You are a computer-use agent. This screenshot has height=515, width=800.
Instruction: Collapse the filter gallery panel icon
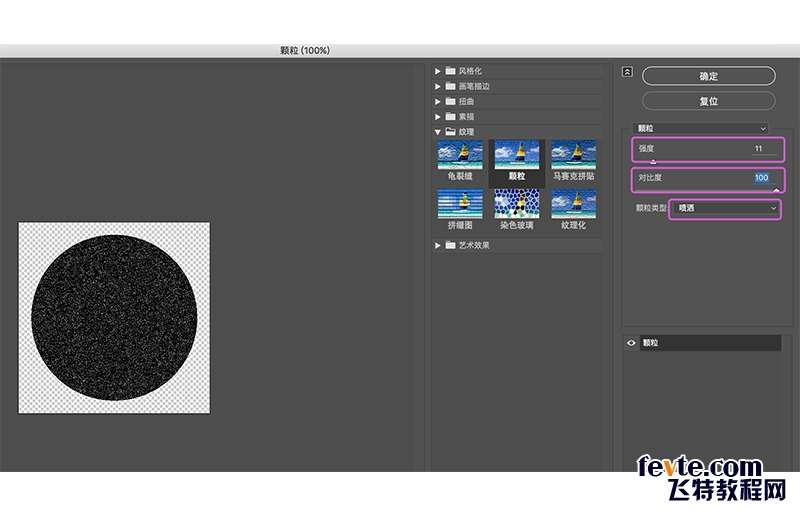[628, 72]
